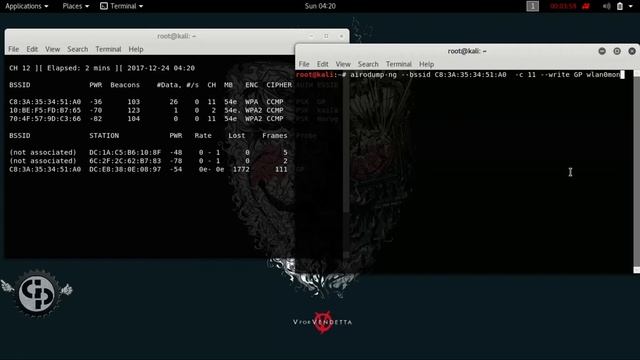The width and height of the screenshot is (640, 360).
Task: Click the CIPHER column header
Action: 279,85
